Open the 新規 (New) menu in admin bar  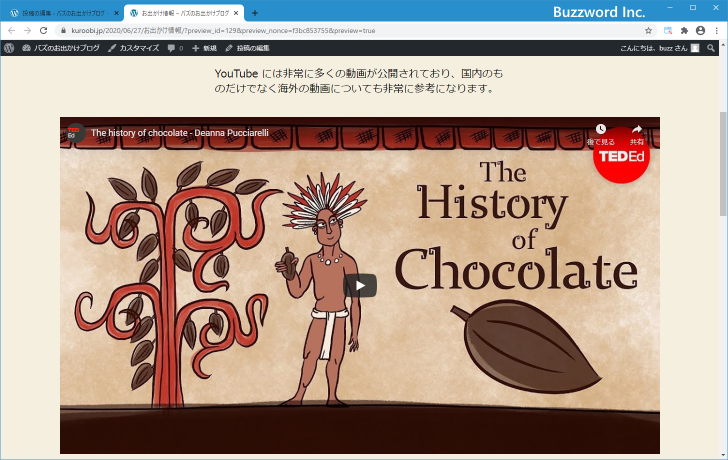point(204,48)
